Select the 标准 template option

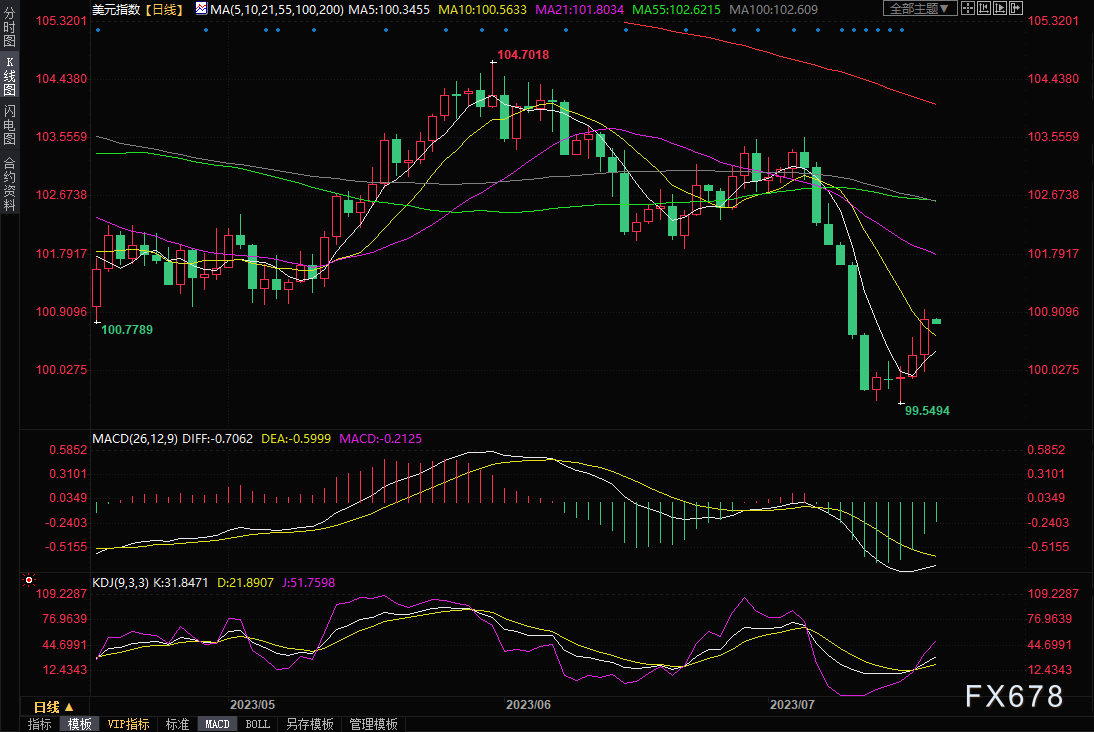pyautogui.click(x=177, y=724)
